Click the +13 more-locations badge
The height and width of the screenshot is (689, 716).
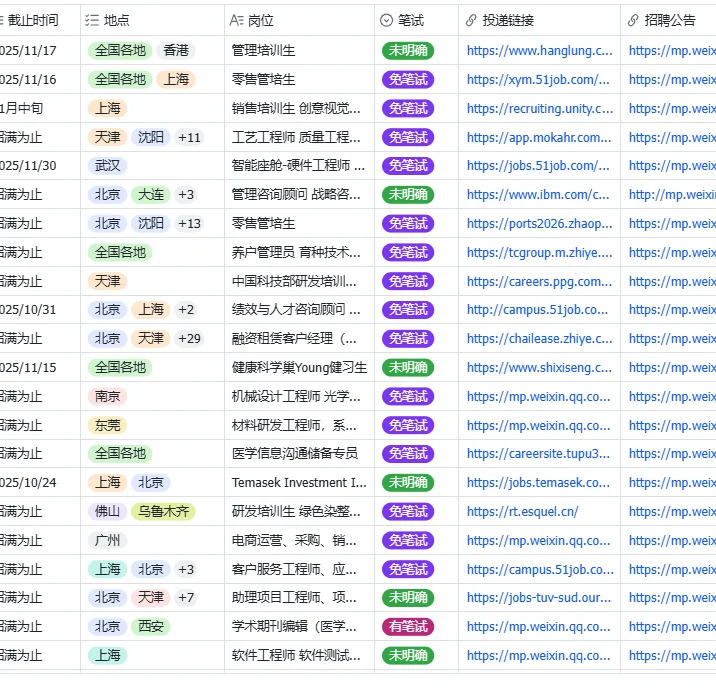point(189,223)
